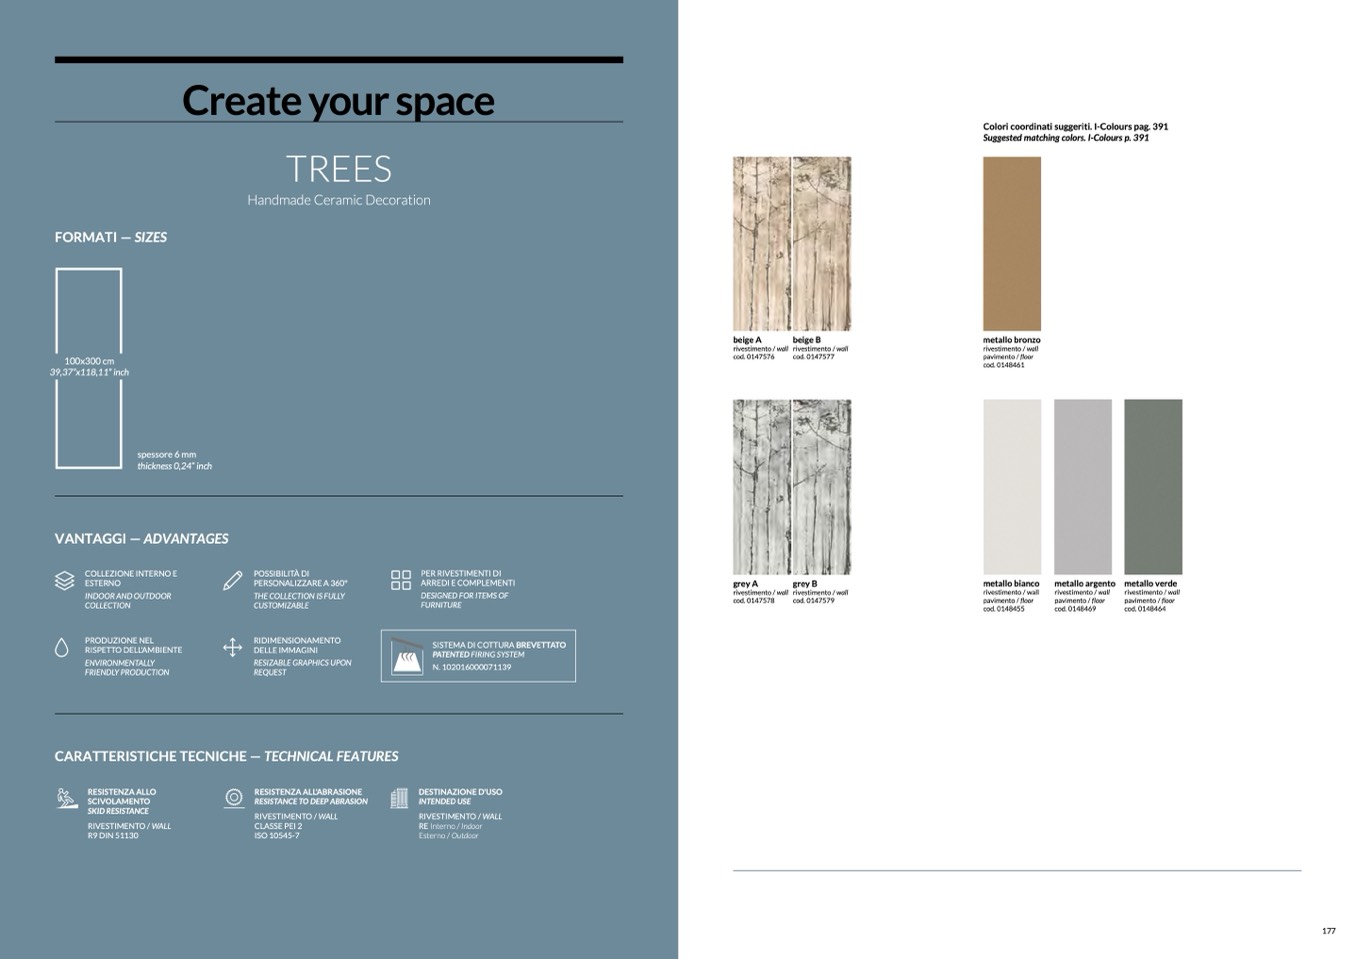Select the metallo bronzo color swatch
Screen dimensions: 1356x959
(1011, 243)
